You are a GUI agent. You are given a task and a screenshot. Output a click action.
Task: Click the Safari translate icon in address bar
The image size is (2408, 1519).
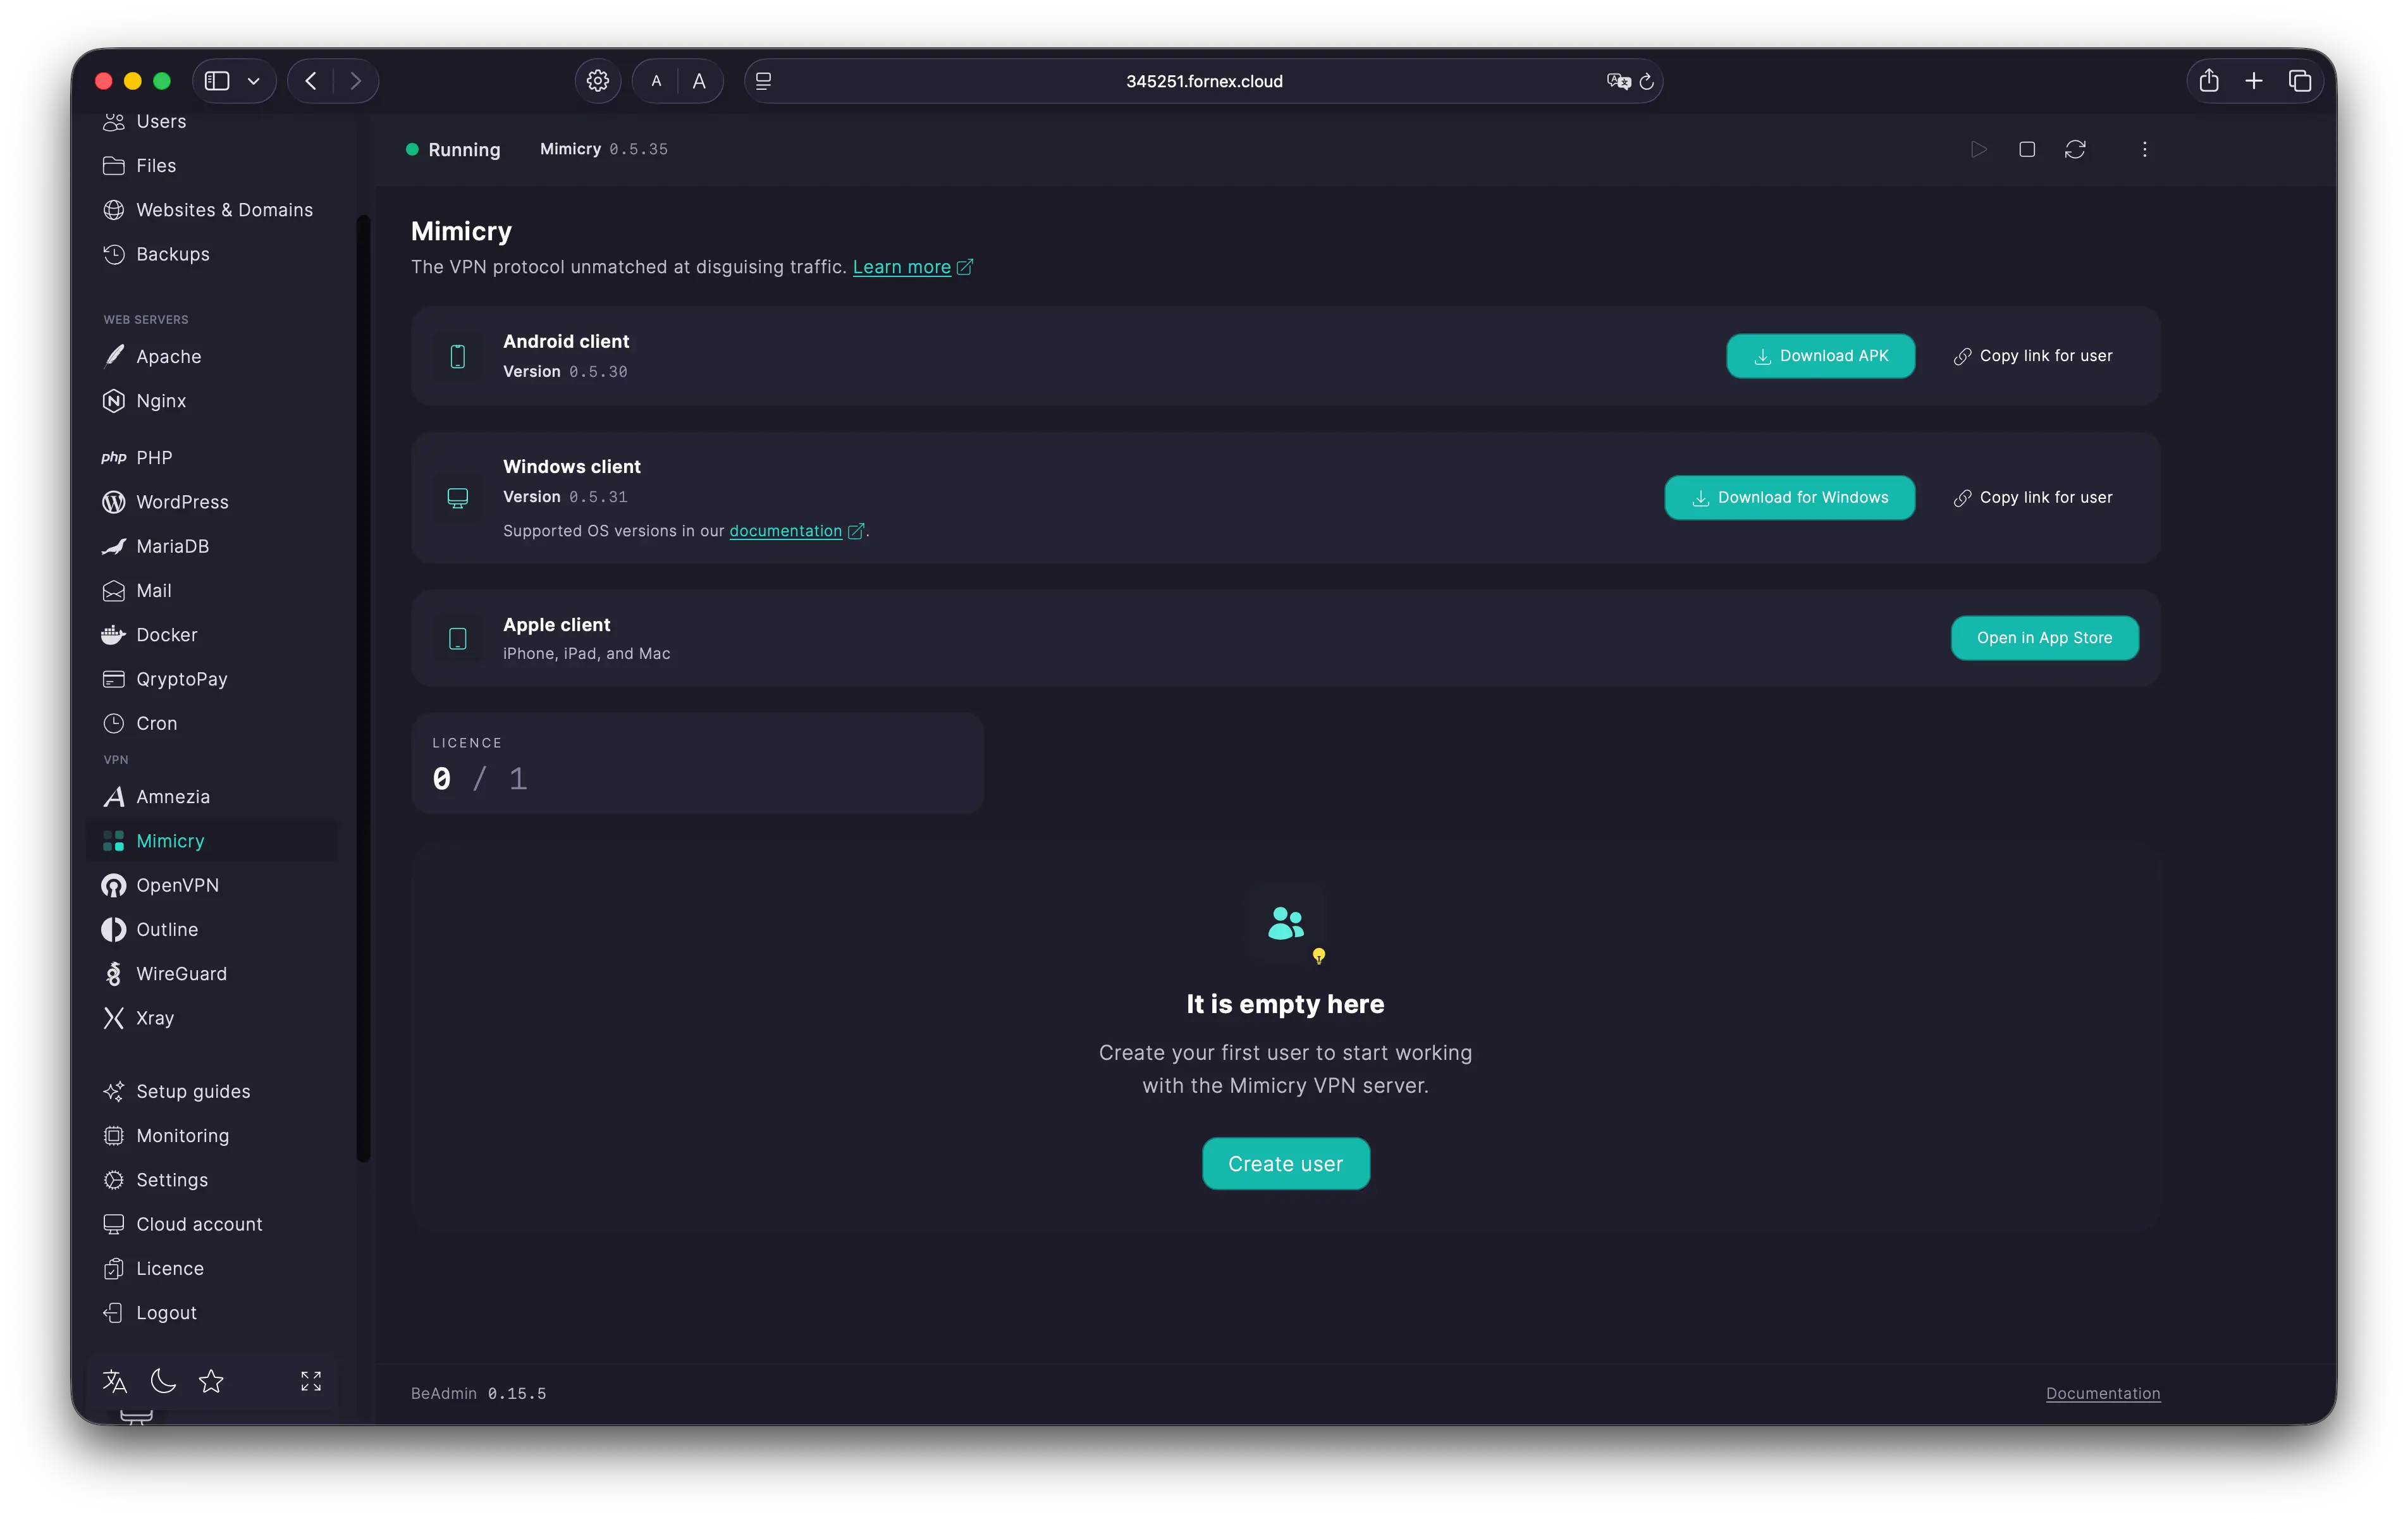click(x=1618, y=81)
